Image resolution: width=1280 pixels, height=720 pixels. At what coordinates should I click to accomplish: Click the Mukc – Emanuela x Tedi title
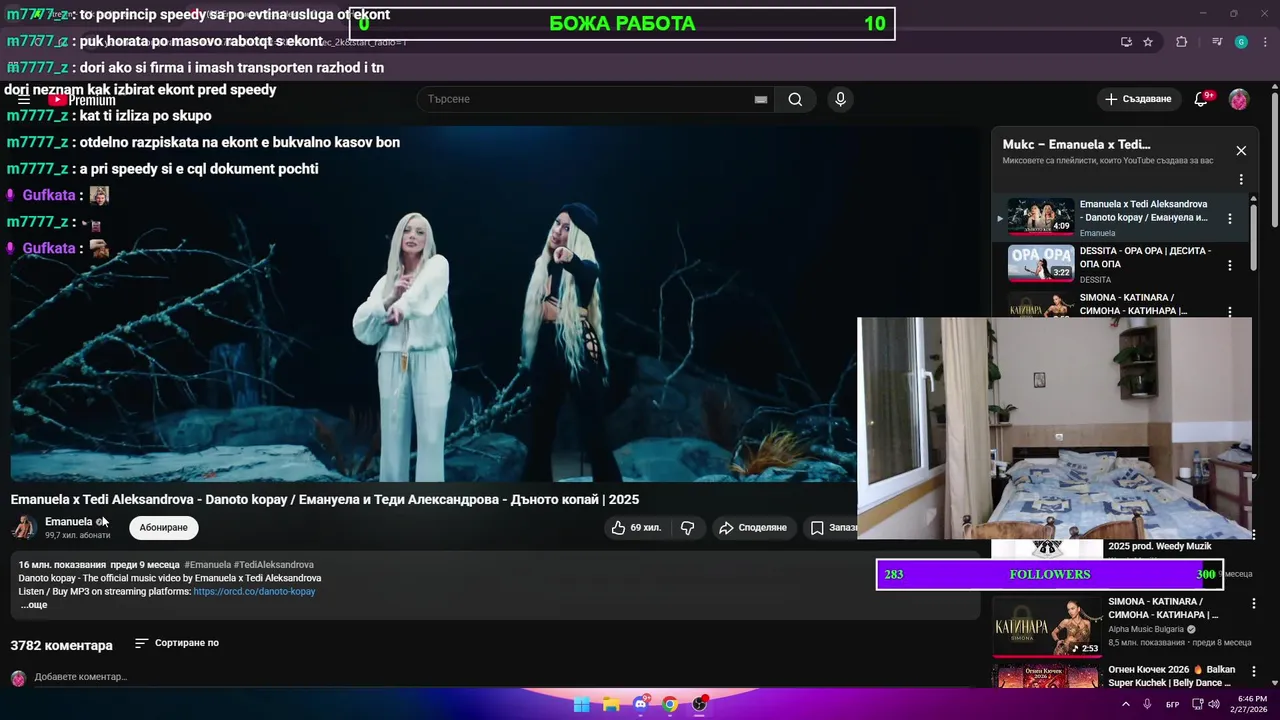tap(1076, 144)
